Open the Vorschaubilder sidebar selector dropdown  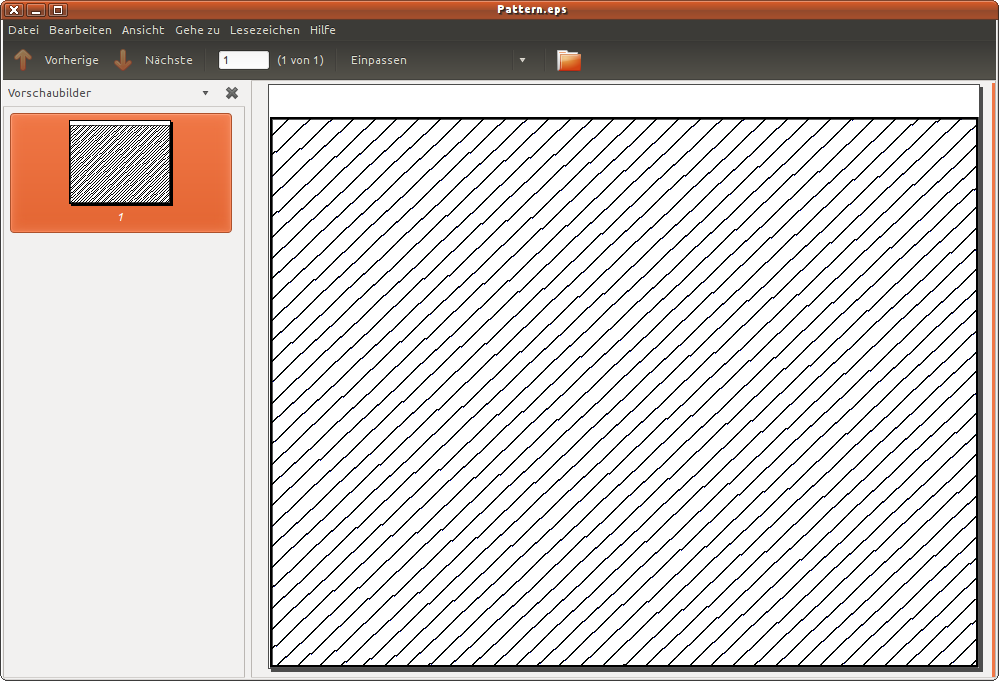click(x=205, y=93)
